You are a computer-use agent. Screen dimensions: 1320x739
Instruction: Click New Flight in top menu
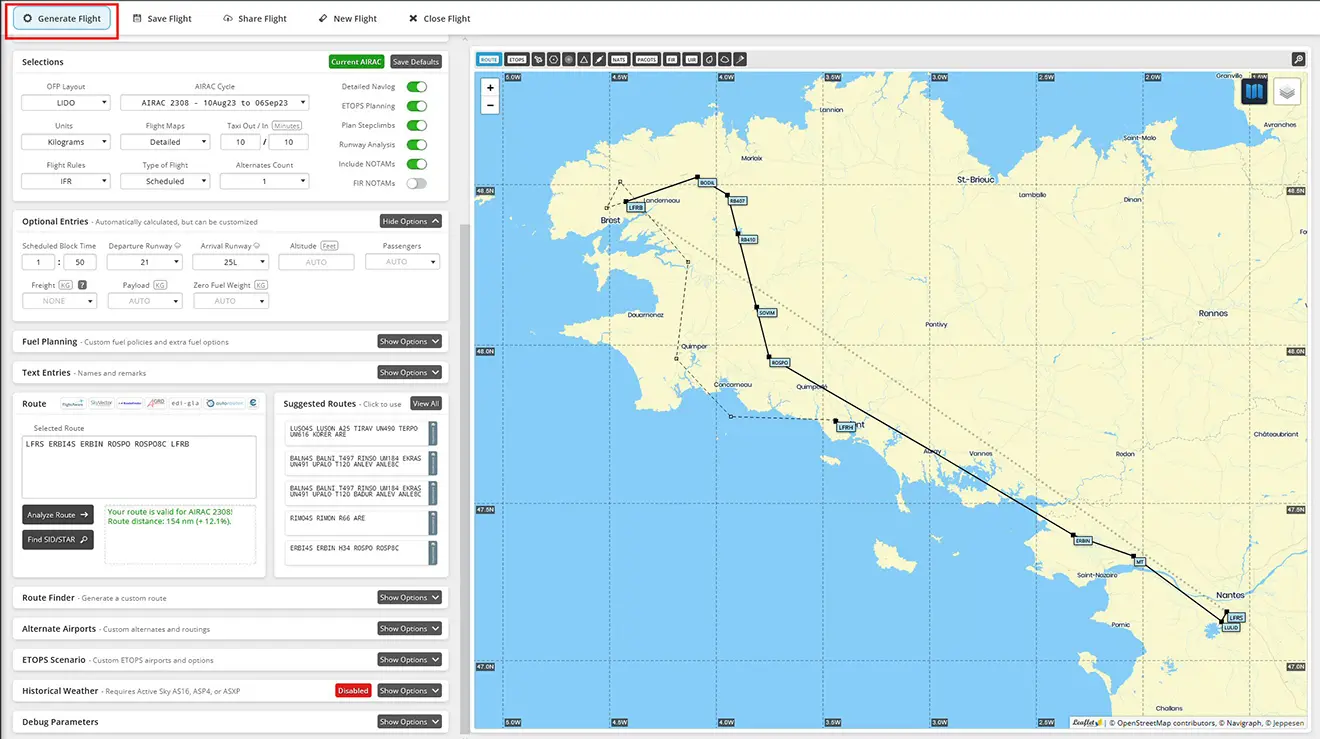tap(348, 18)
